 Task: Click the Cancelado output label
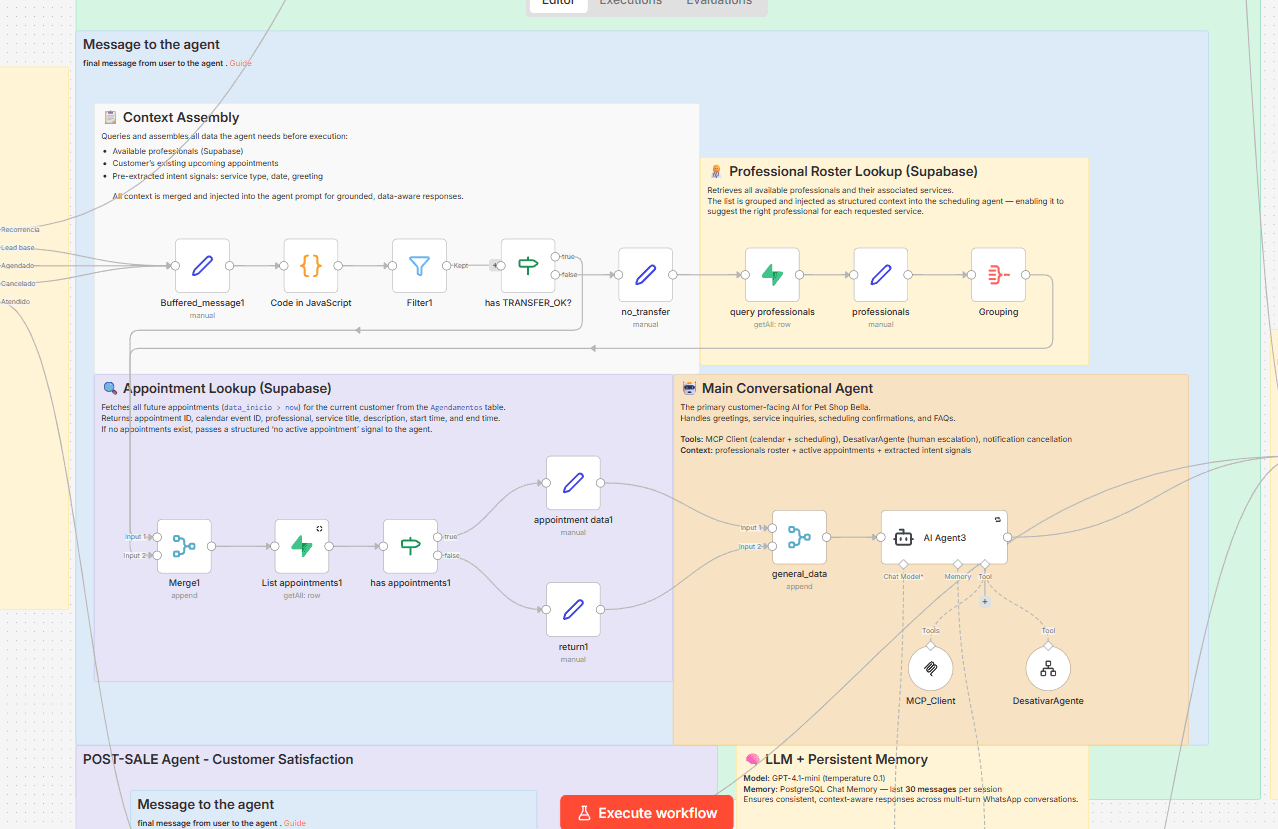[18, 283]
